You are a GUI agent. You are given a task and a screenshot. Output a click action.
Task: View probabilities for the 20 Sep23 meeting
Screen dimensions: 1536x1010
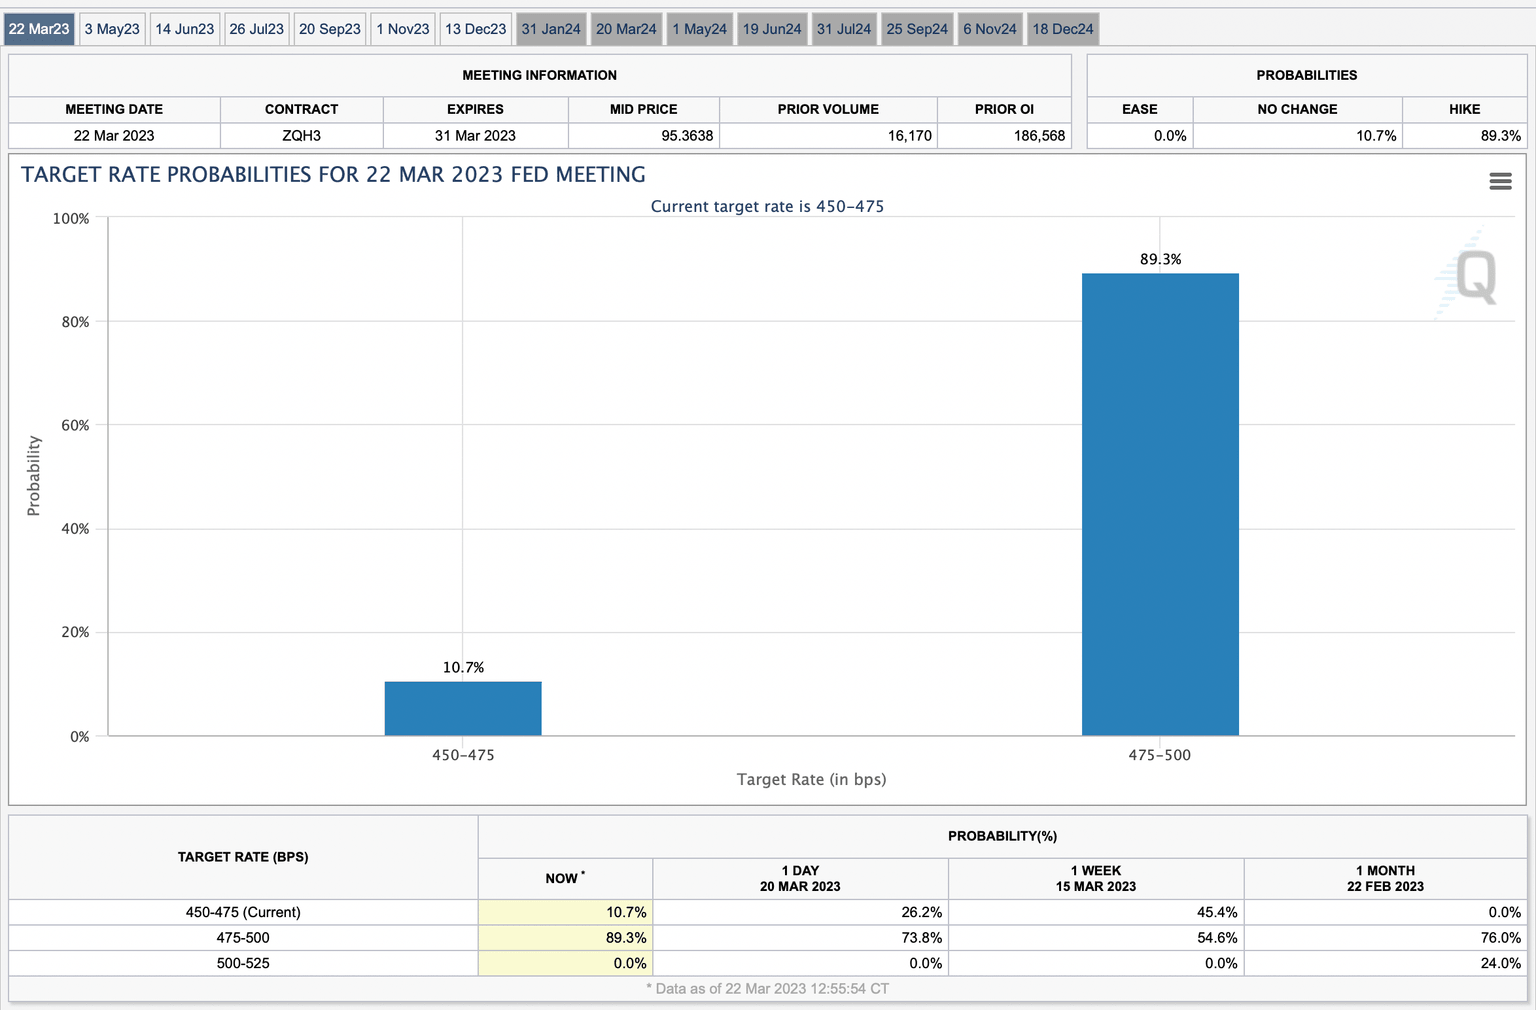(329, 28)
